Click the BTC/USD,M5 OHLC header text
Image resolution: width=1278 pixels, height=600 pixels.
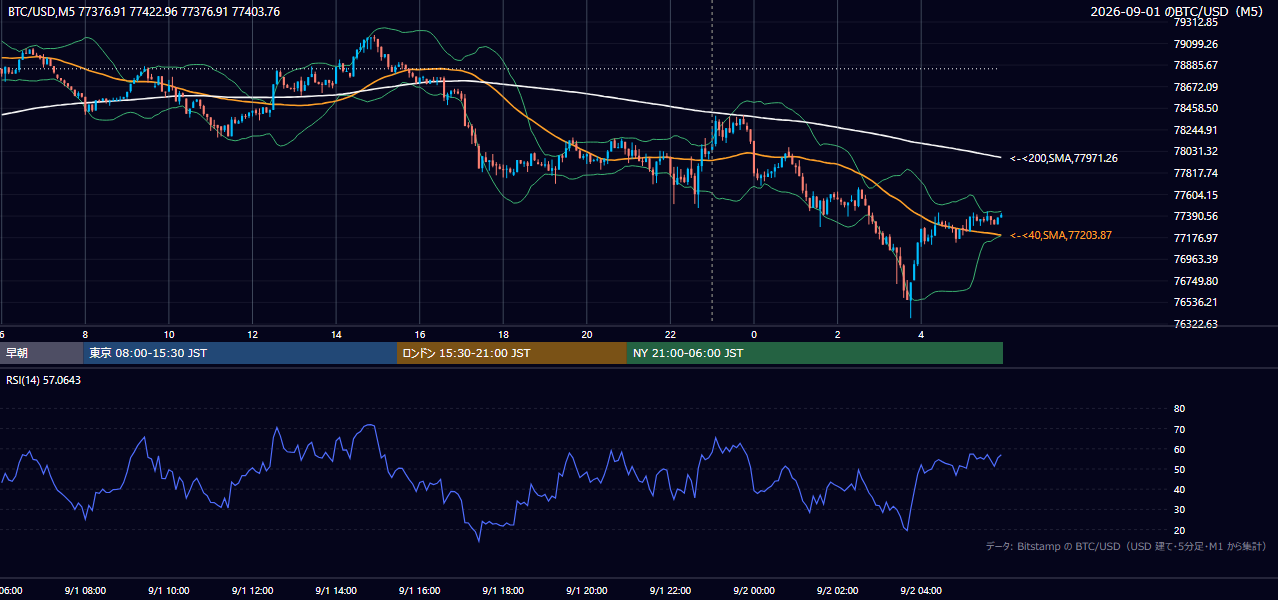(144, 11)
